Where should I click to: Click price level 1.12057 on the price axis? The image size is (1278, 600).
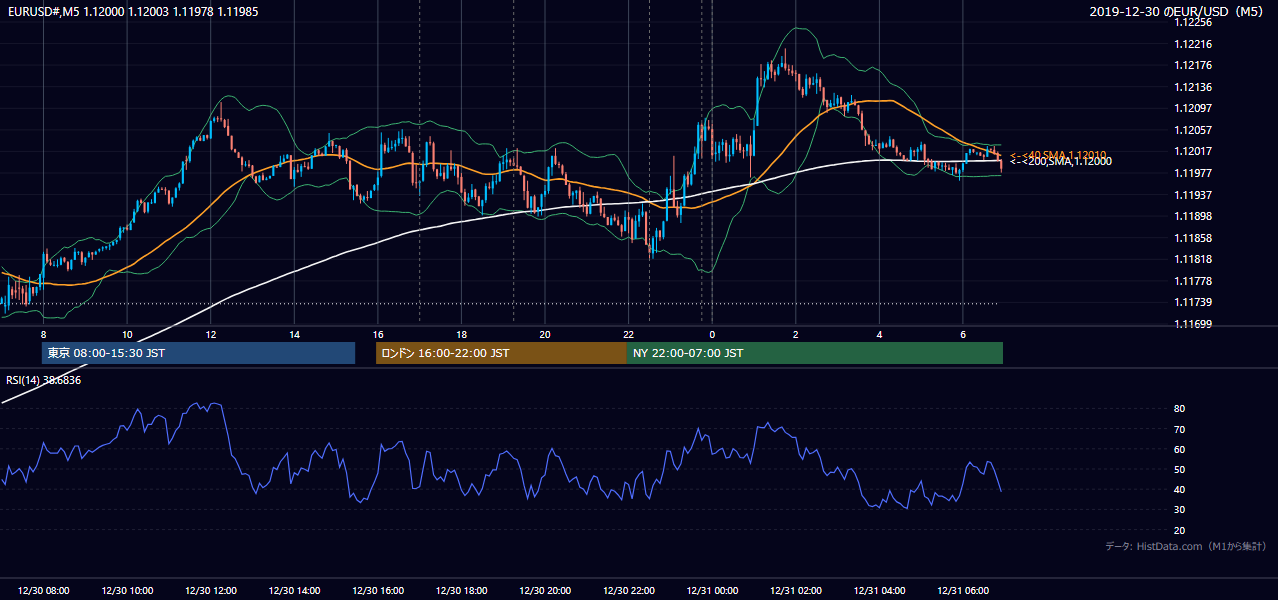[1192, 130]
